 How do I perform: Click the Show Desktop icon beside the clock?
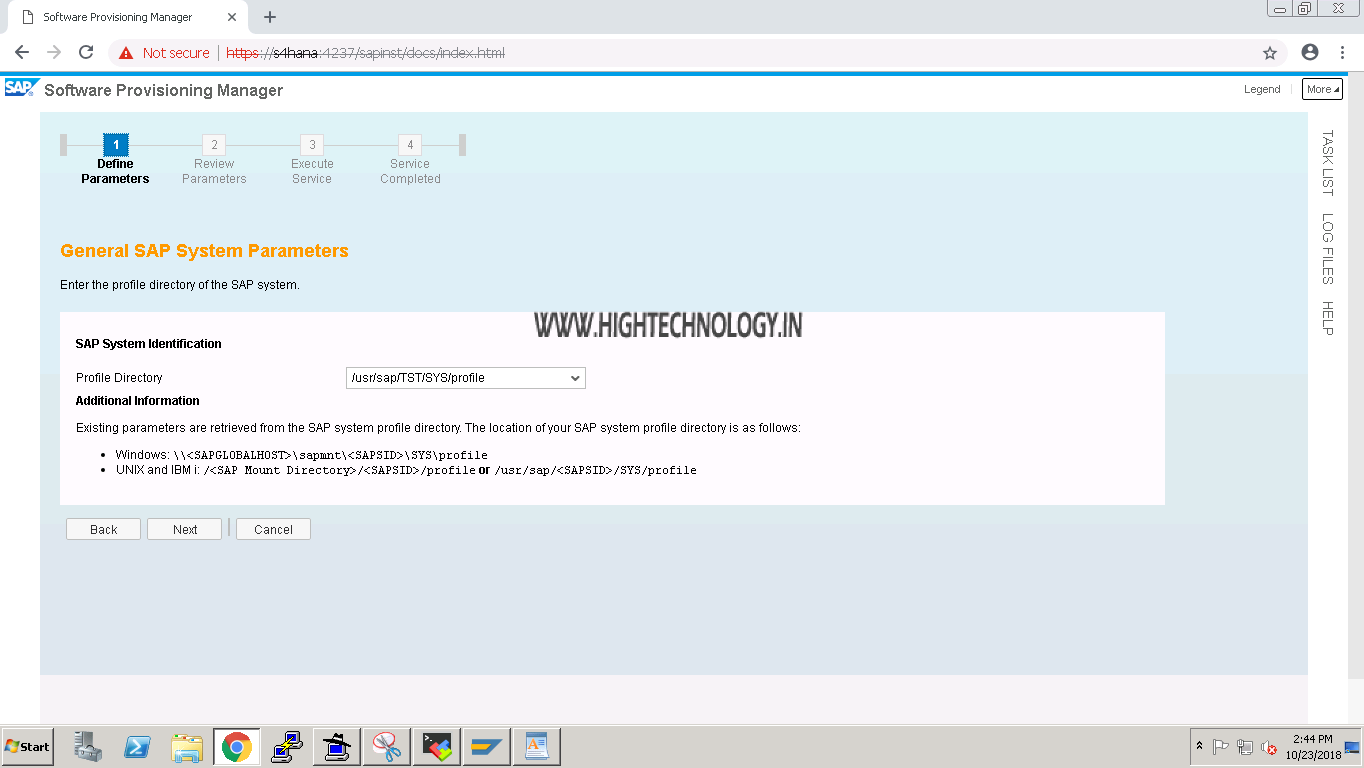tap(1352, 747)
